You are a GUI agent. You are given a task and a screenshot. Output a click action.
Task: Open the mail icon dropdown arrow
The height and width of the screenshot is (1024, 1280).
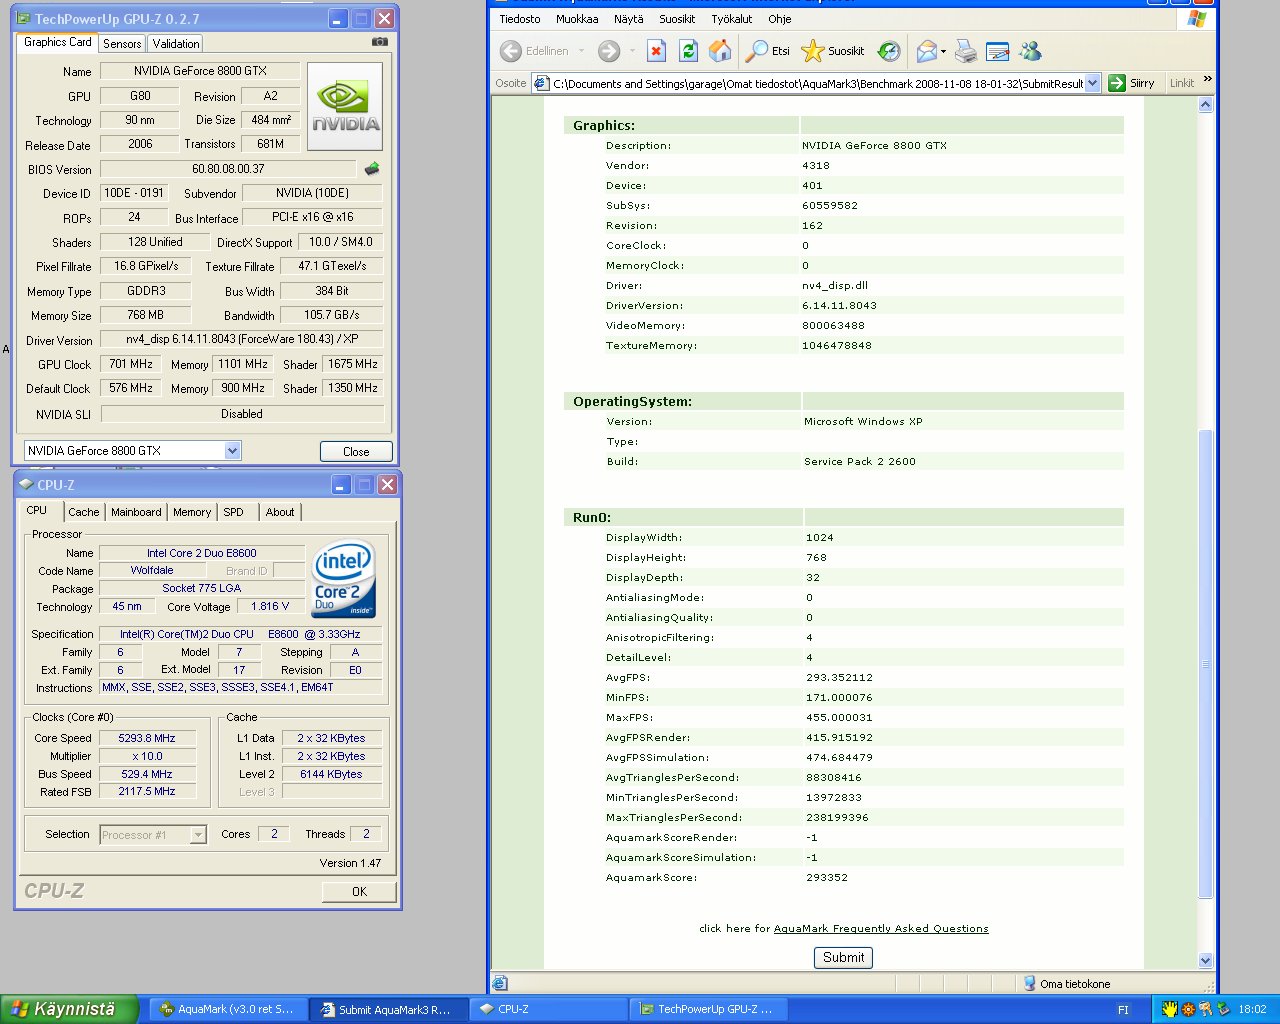tap(943, 51)
